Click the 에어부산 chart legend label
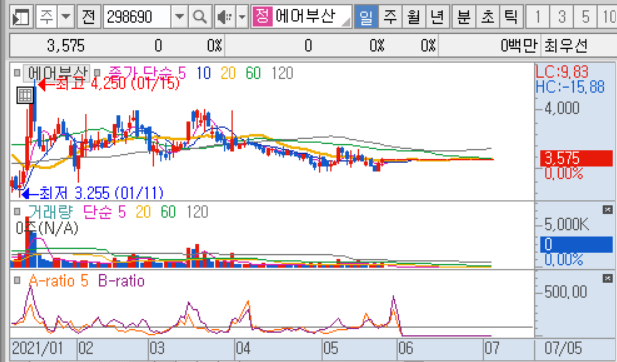The height and width of the screenshot is (362, 617). [x=57, y=73]
